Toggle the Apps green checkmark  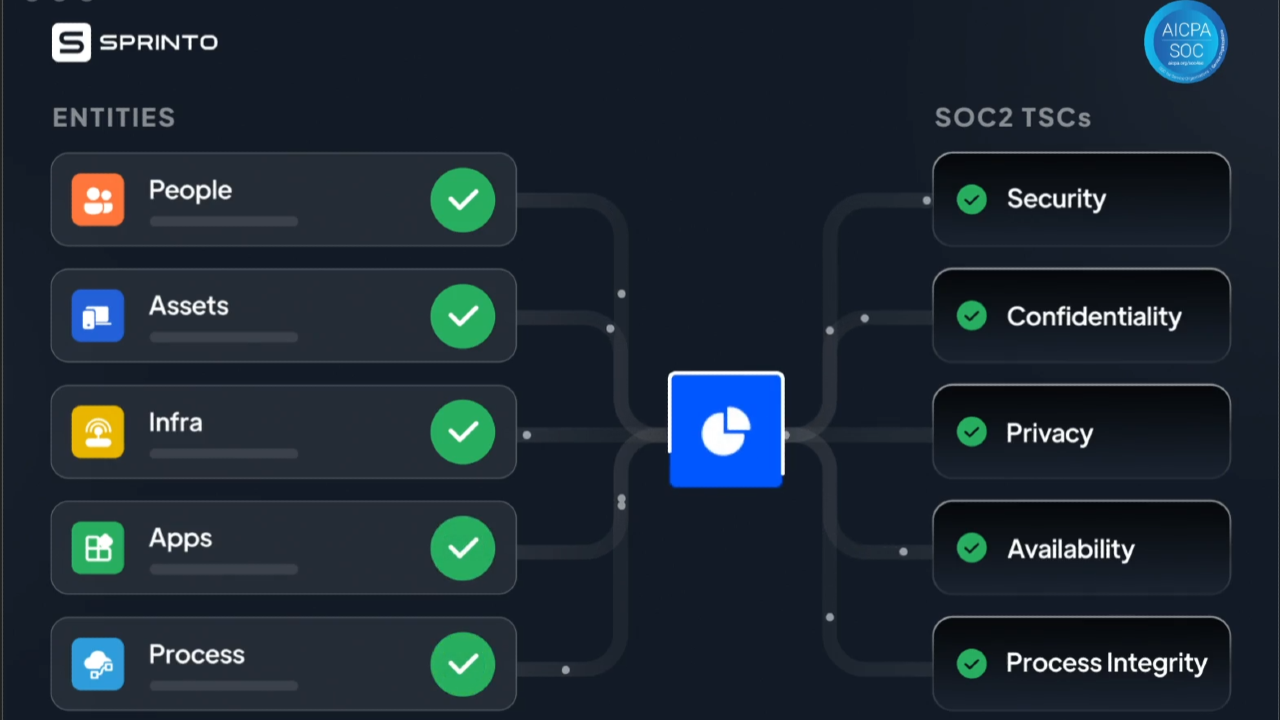coord(463,548)
